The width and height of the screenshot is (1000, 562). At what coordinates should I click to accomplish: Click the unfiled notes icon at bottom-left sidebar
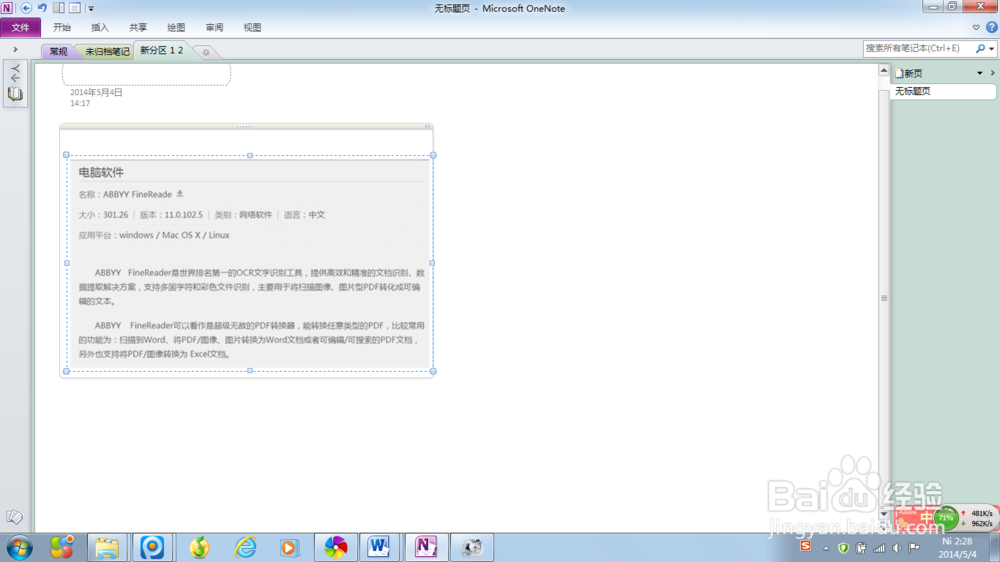(x=14, y=517)
